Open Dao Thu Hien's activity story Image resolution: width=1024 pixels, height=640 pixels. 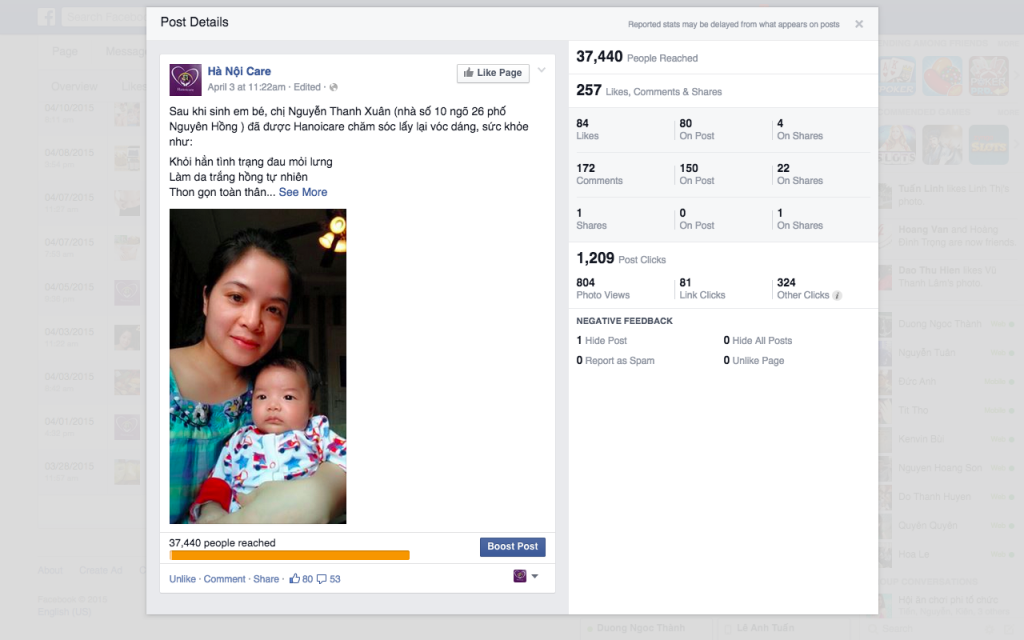point(948,277)
